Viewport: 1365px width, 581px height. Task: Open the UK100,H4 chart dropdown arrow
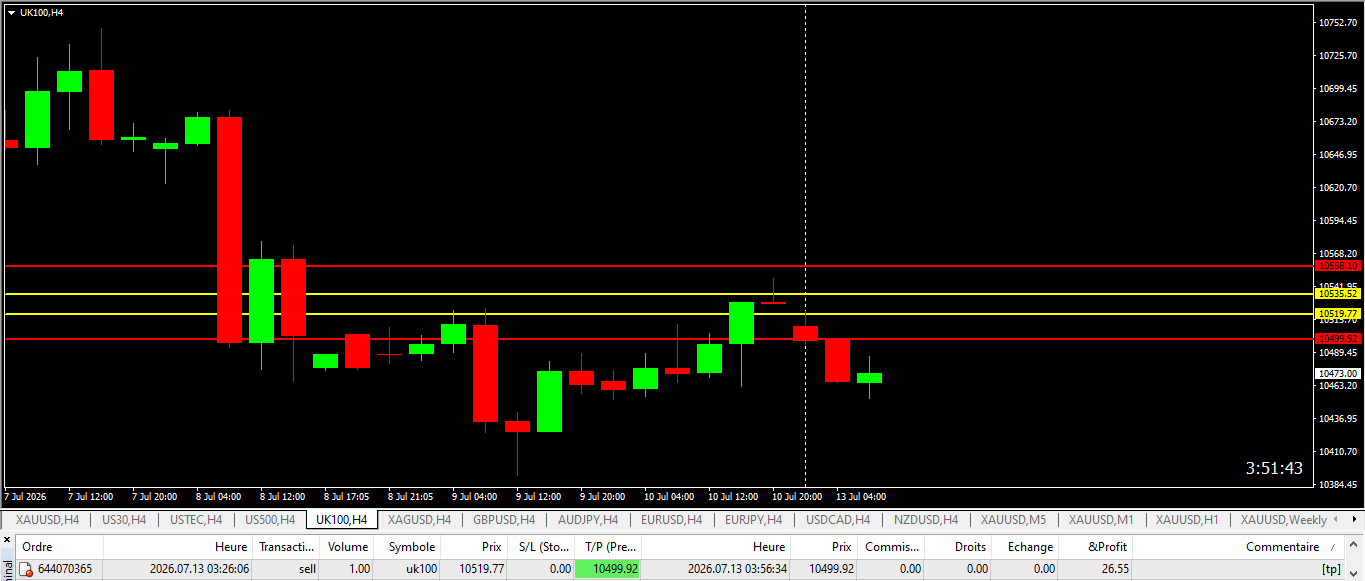[11, 12]
